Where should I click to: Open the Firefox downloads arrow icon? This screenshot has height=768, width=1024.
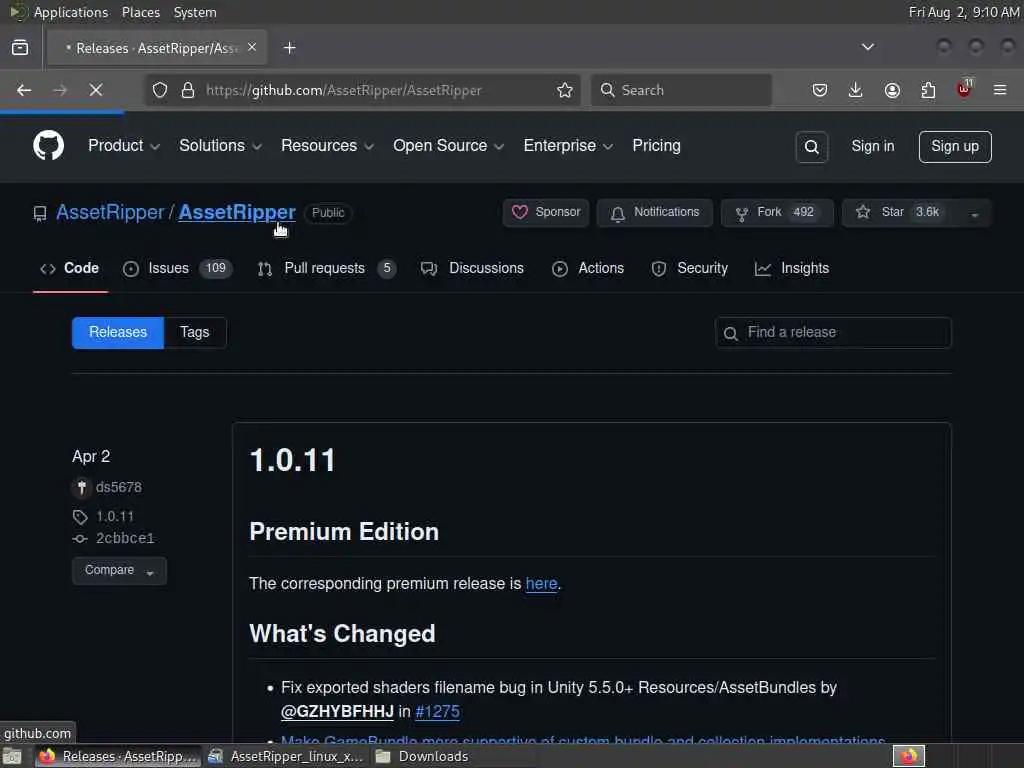pyautogui.click(x=856, y=90)
